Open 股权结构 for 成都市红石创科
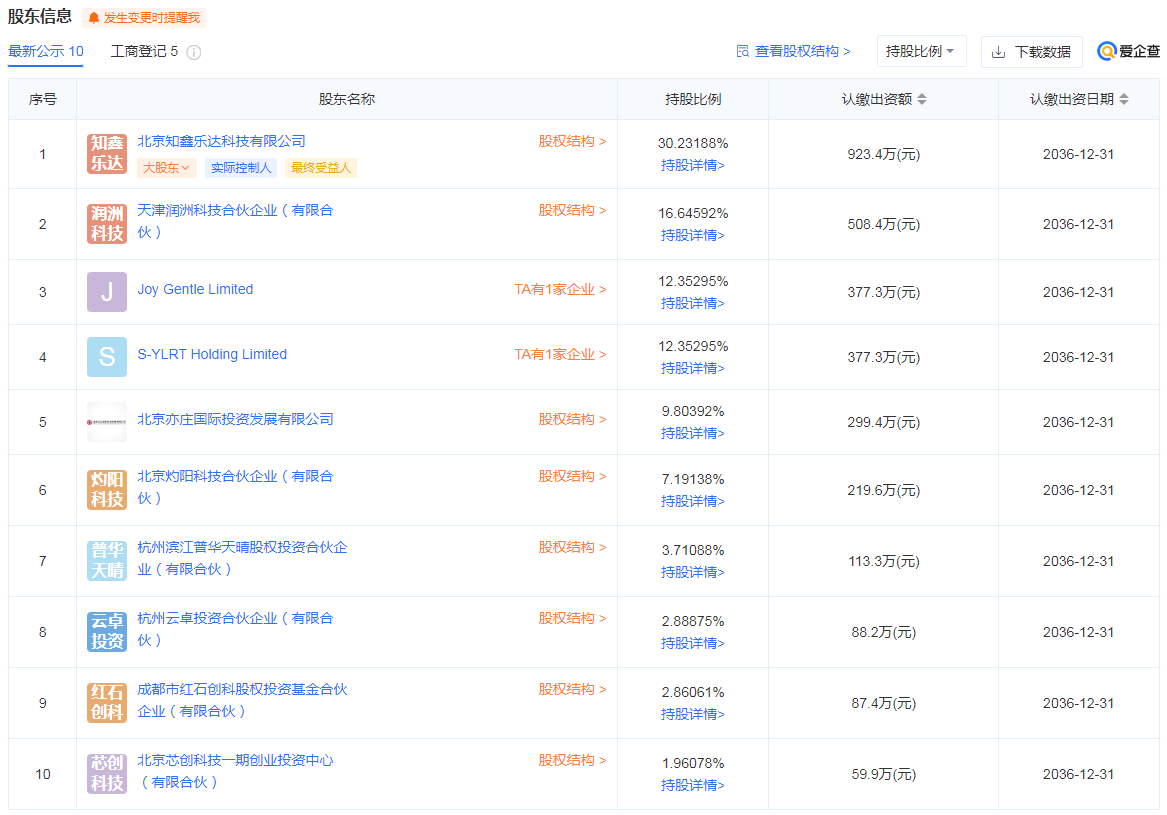This screenshot has height=815, width=1167. pos(572,689)
